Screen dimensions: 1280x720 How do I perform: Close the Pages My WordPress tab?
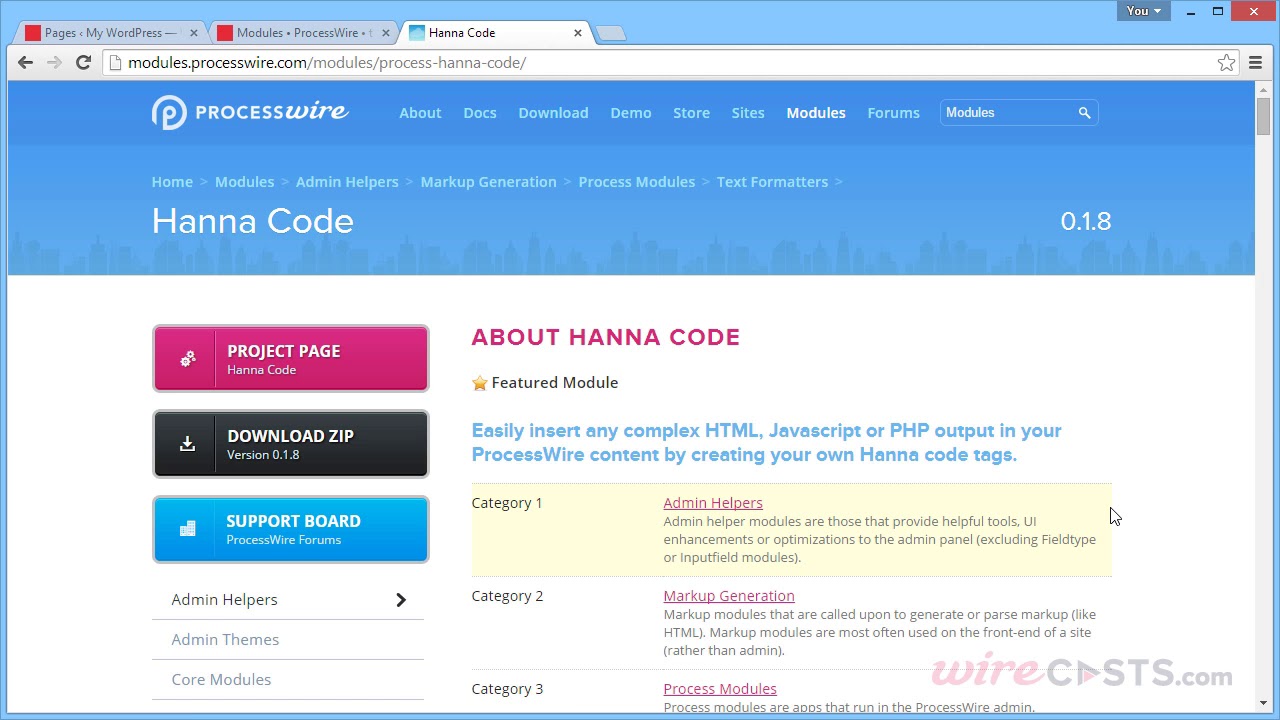tap(193, 33)
